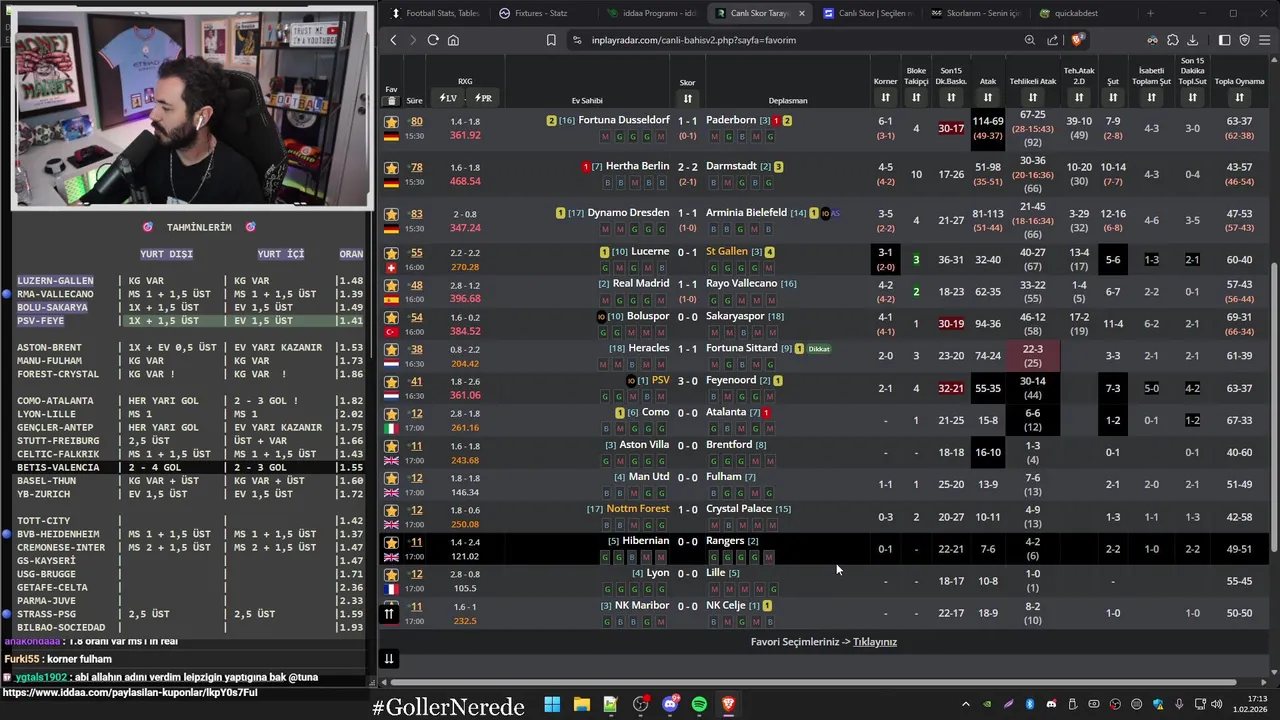Remove Lucerne vs St Gallen favorite star
1280x720 pixels.
pos(392,253)
